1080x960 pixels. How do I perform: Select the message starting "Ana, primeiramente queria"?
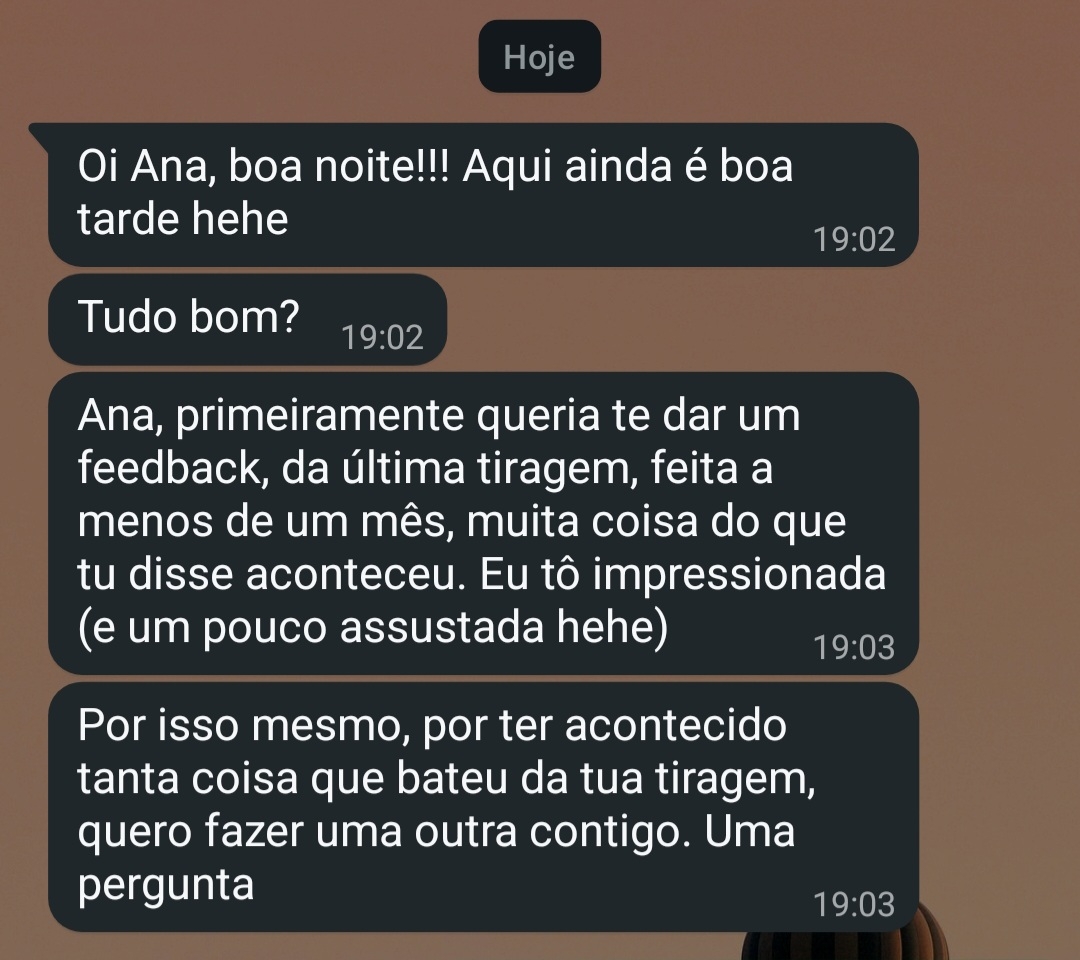(484, 523)
